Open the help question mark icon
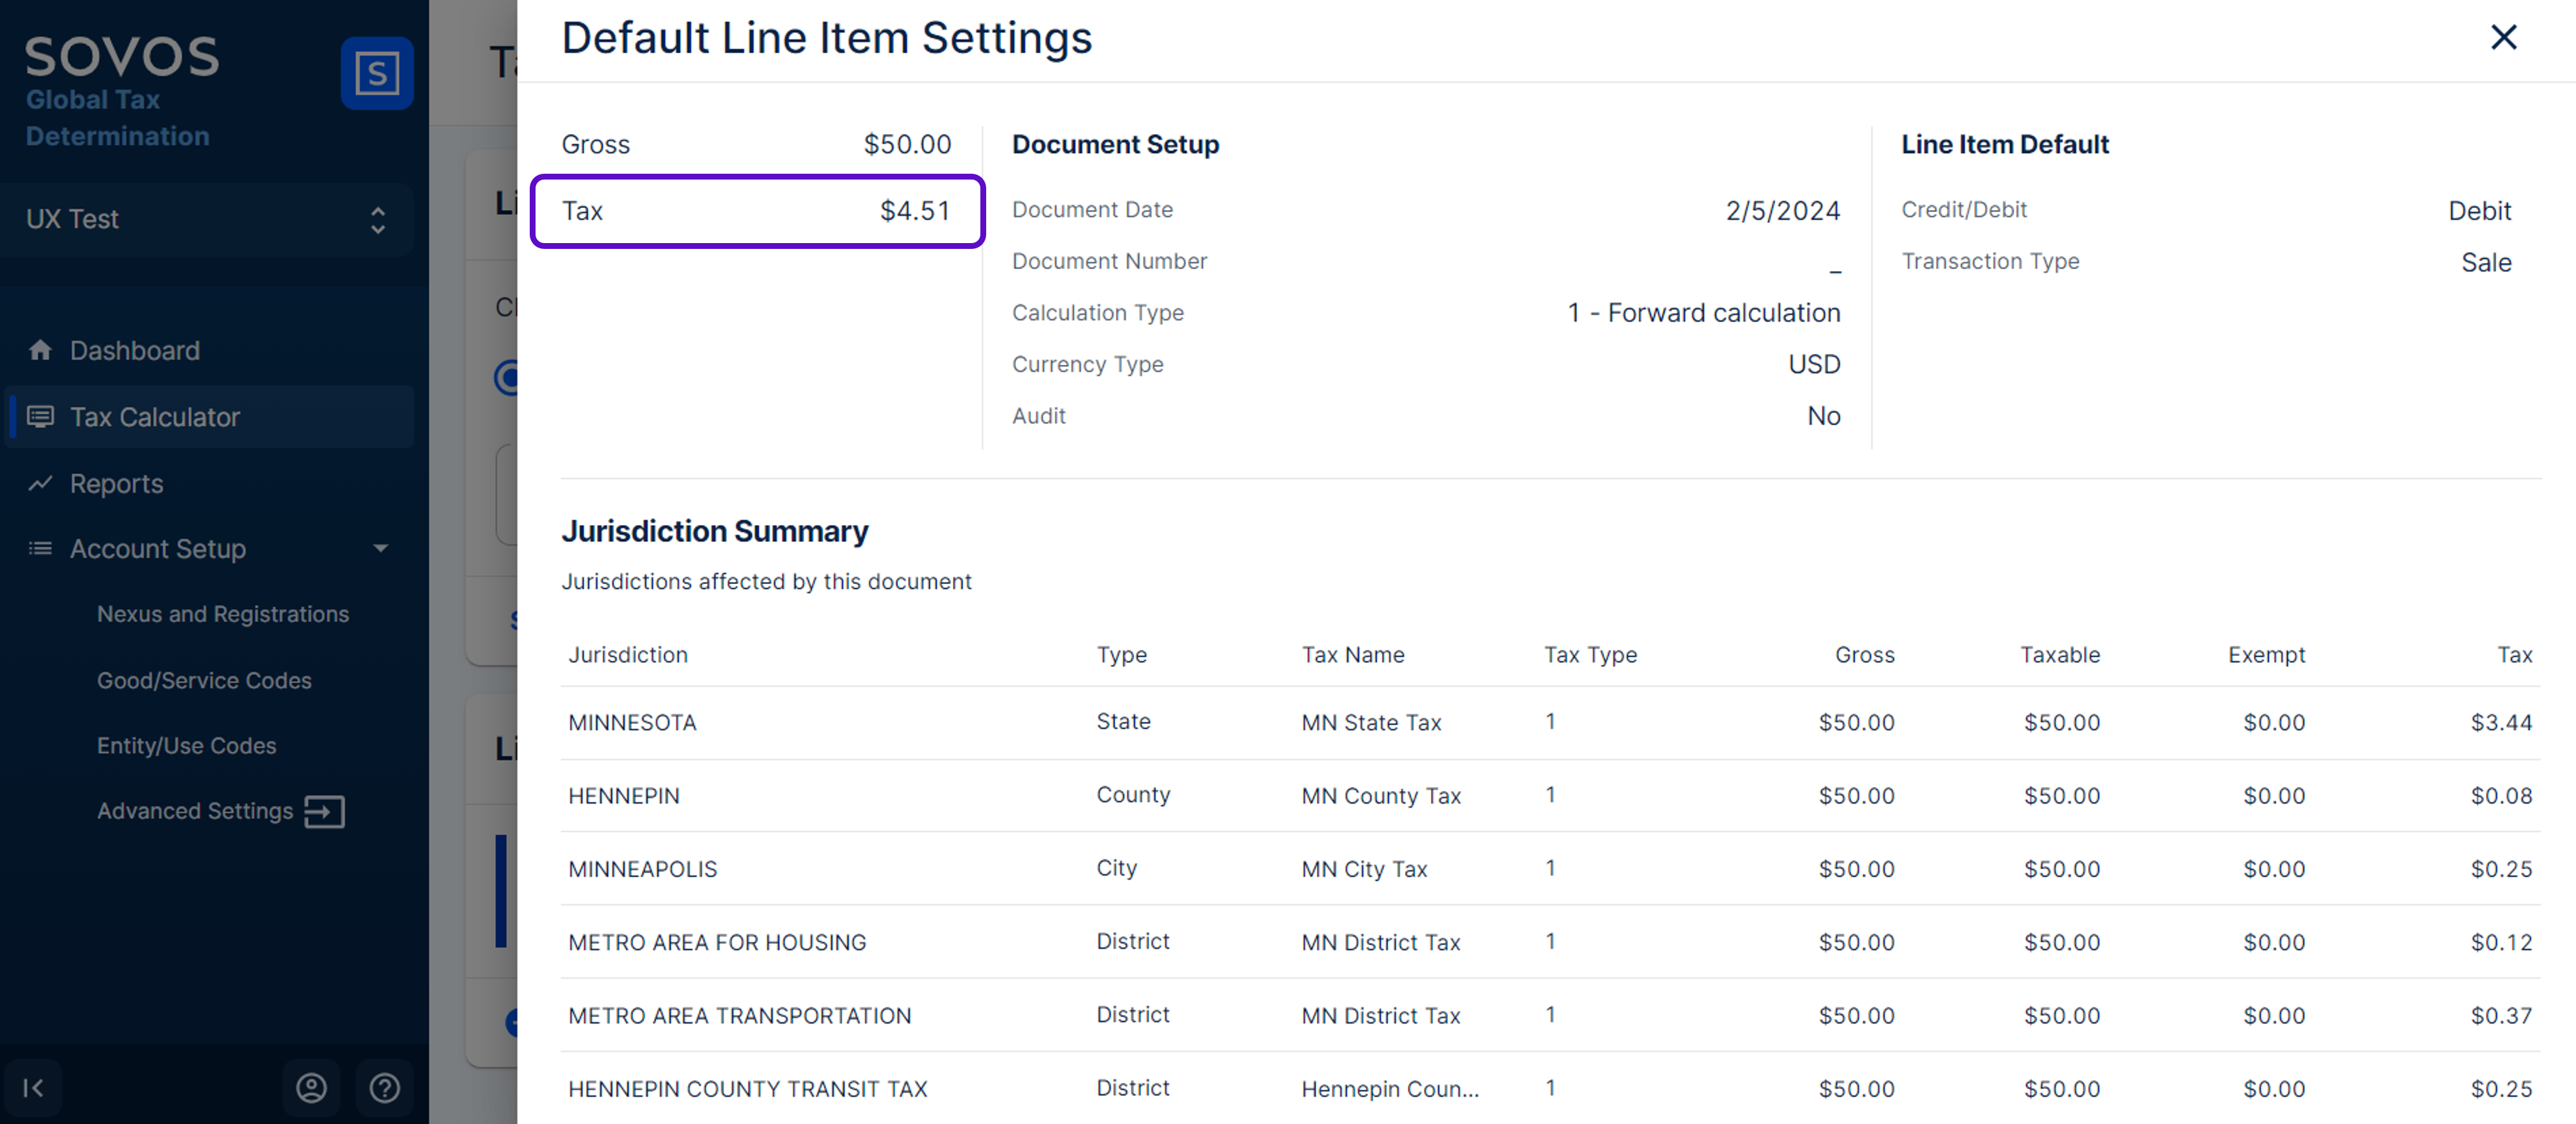 click(385, 1087)
